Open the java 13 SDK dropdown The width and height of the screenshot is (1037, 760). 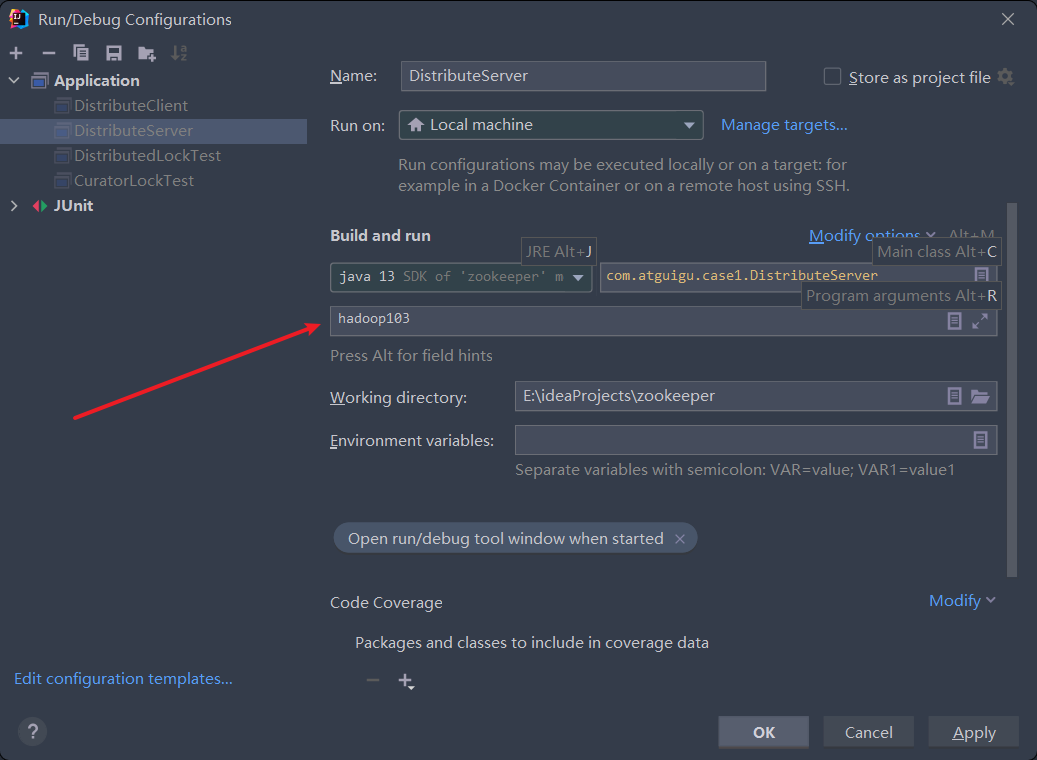coord(461,277)
